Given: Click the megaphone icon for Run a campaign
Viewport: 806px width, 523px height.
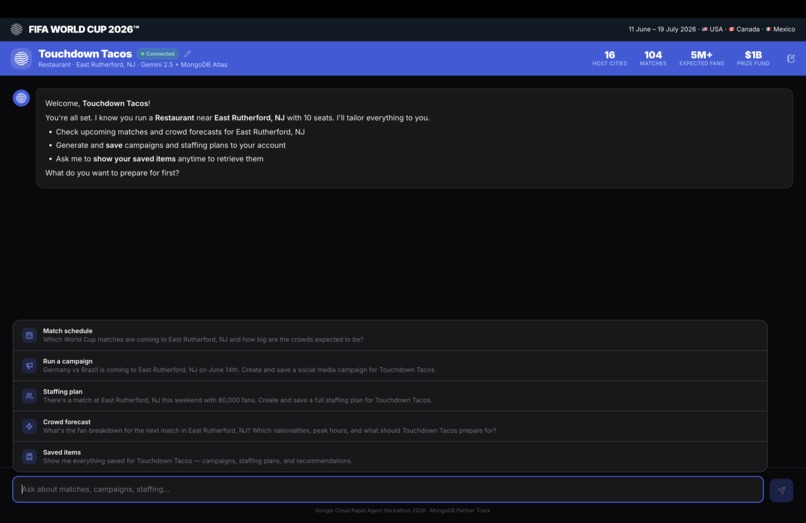Looking at the screenshot, I should coord(29,366).
